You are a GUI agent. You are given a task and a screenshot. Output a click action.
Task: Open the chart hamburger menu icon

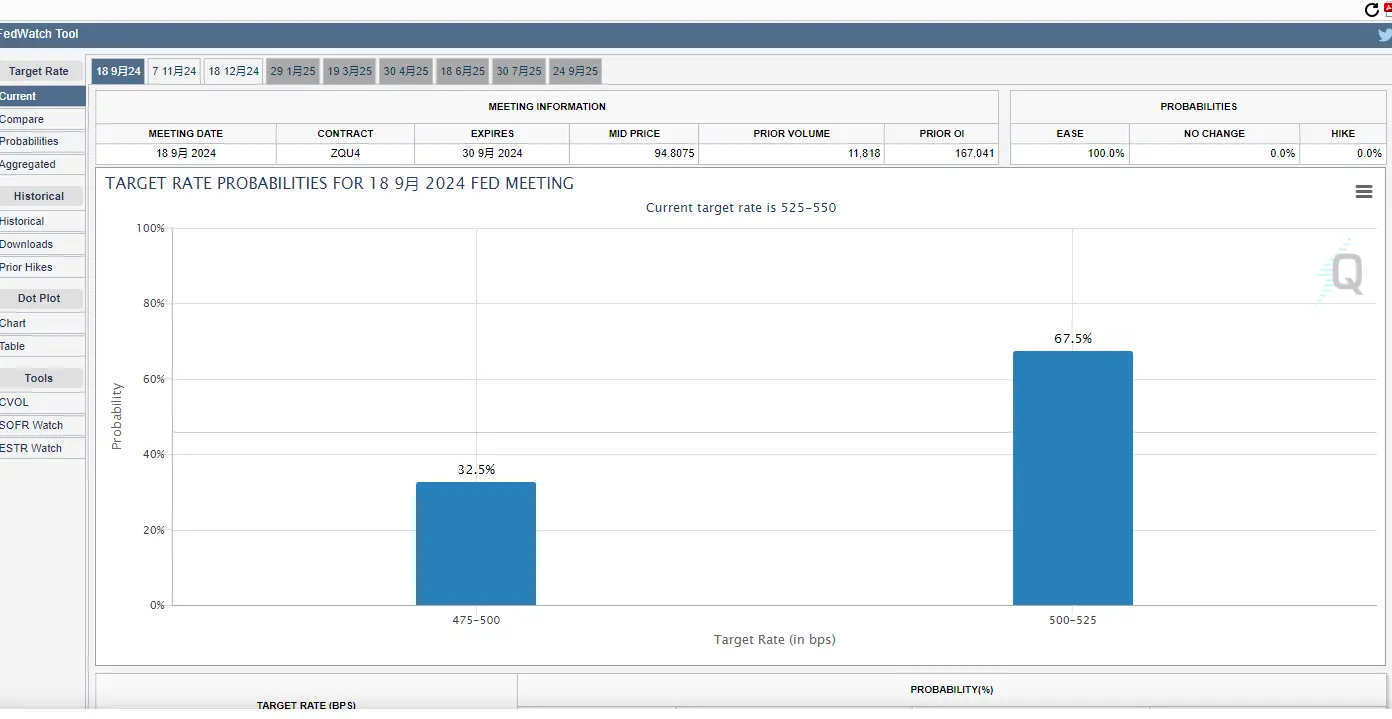[x=1363, y=192]
